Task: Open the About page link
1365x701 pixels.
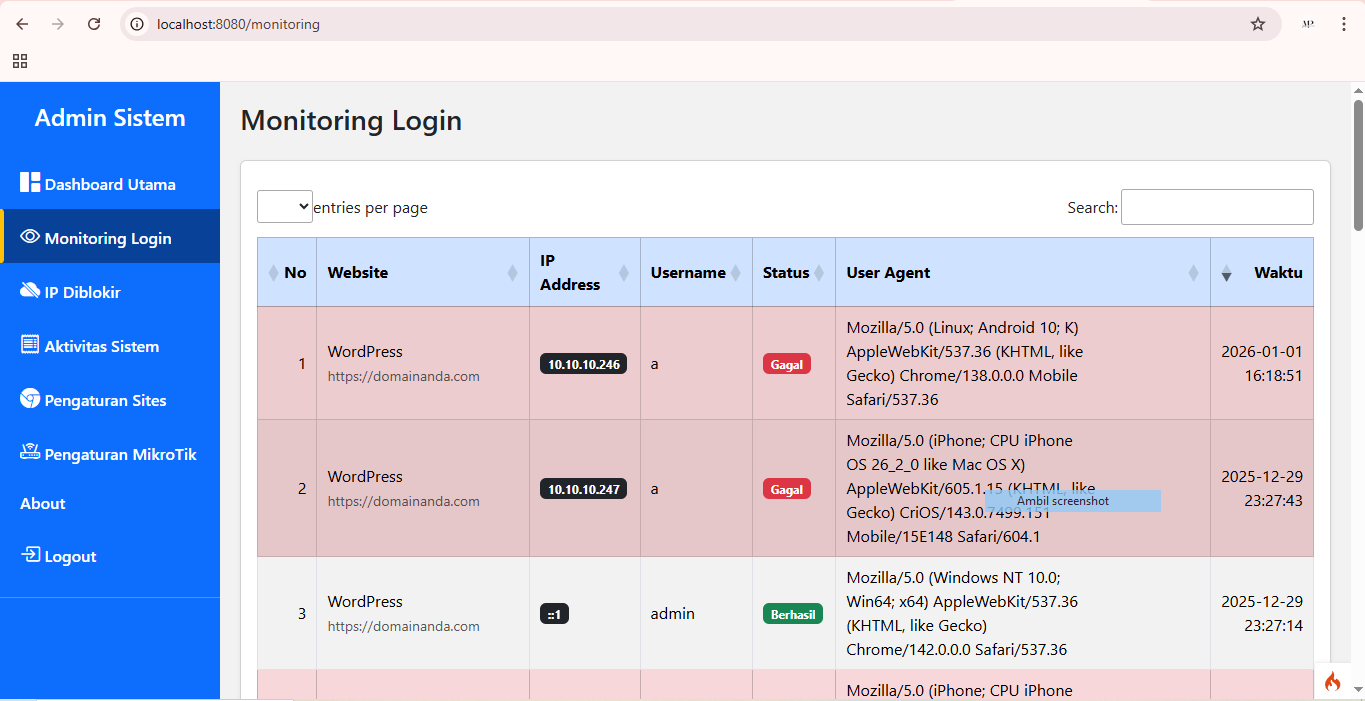Action: point(43,503)
